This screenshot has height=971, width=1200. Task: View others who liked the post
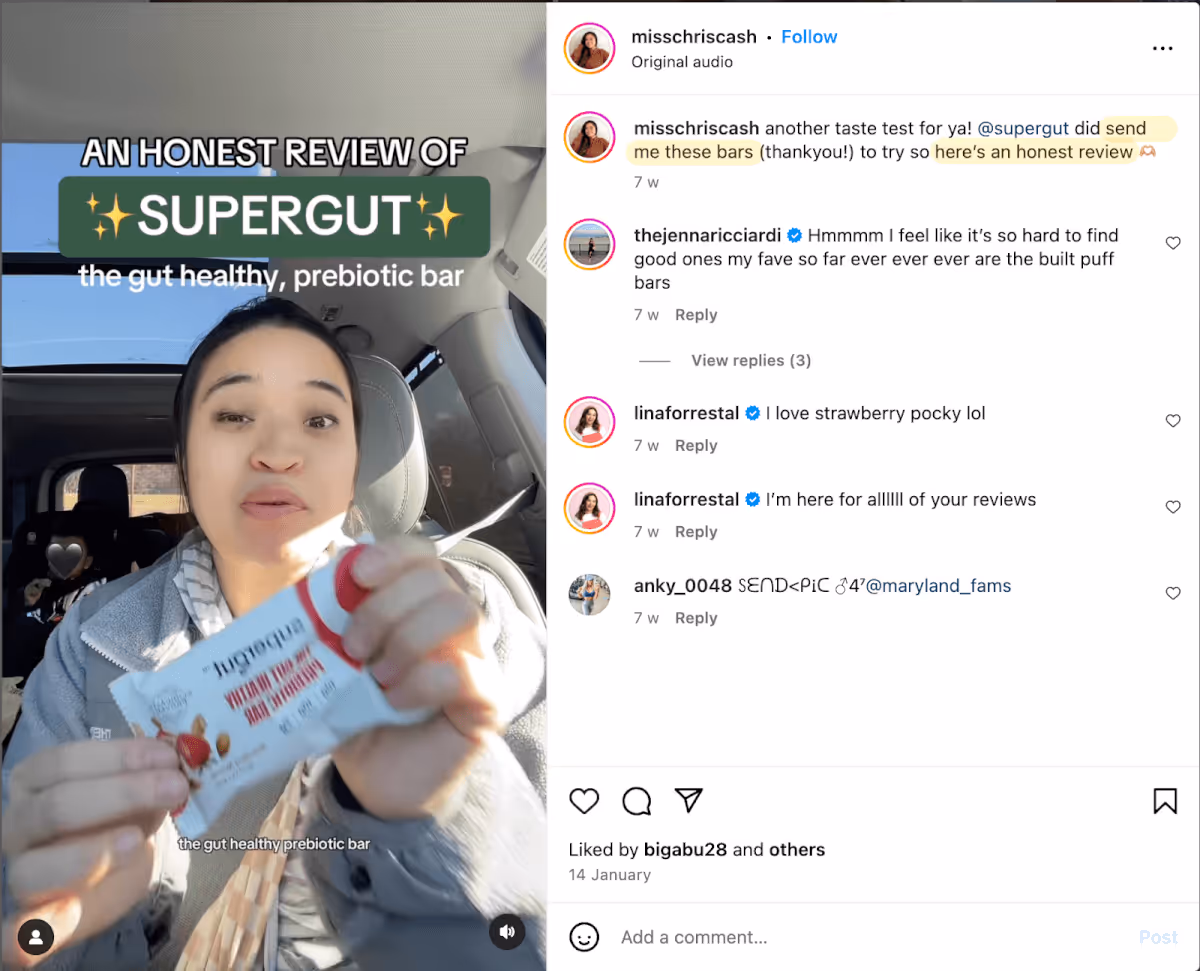click(x=797, y=850)
